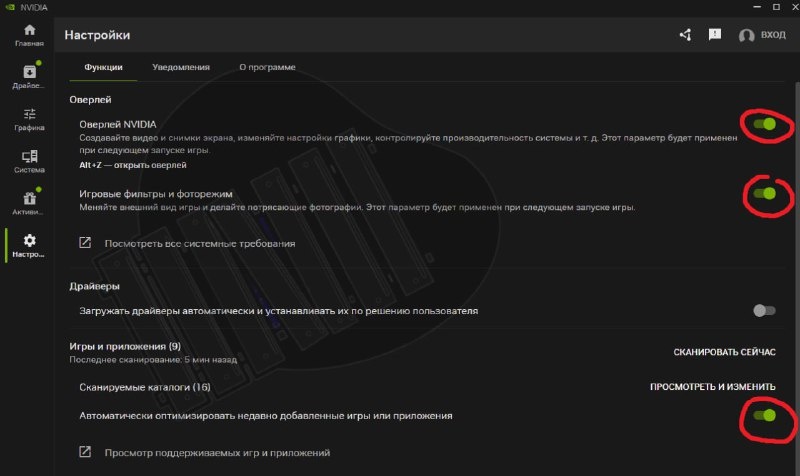The height and width of the screenshot is (476, 800).
Task: Open the Система sidebar section
Action: (29, 161)
